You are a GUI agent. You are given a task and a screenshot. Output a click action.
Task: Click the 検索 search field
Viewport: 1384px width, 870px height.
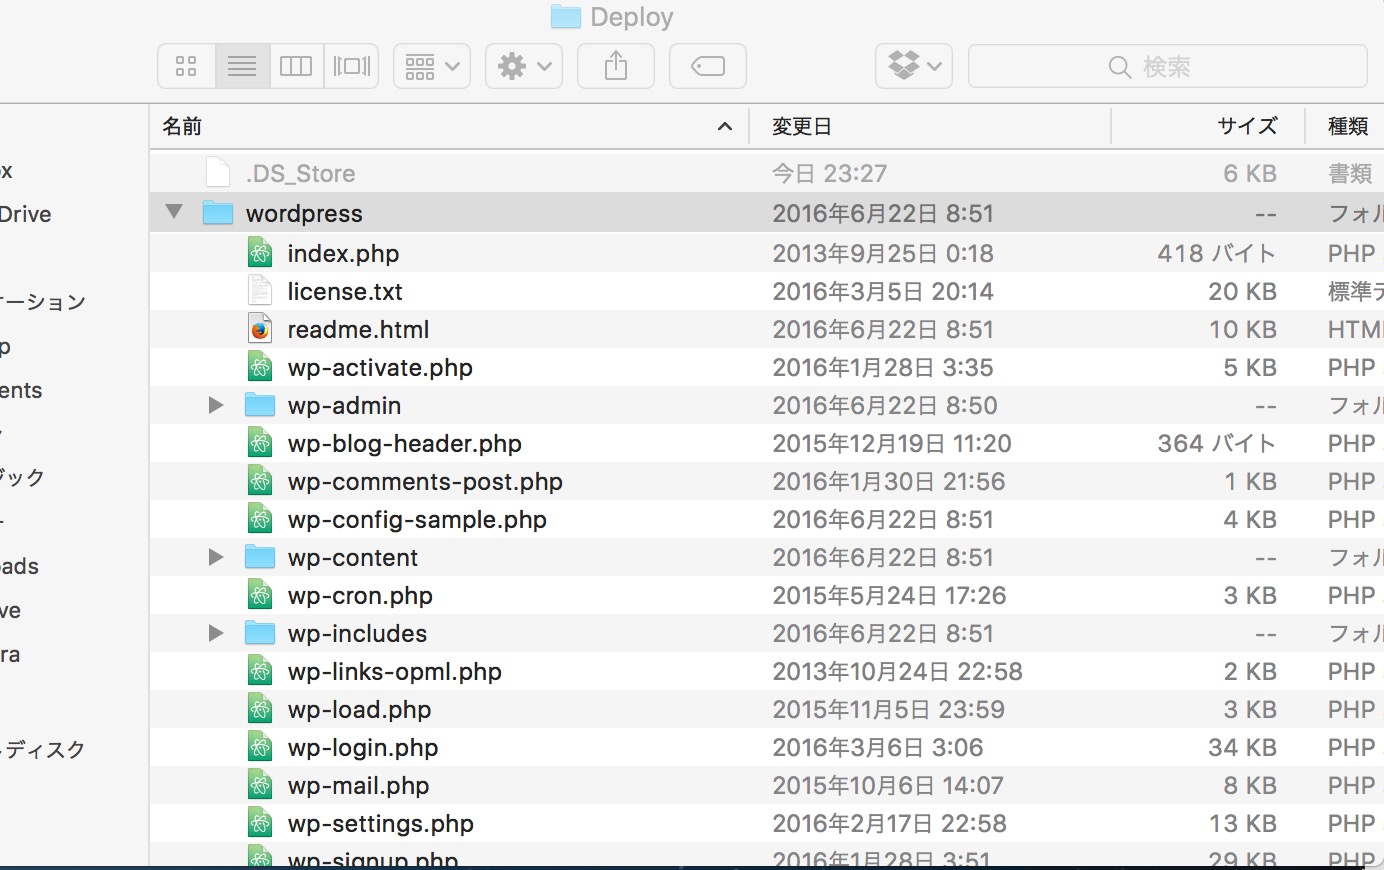(1167, 66)
